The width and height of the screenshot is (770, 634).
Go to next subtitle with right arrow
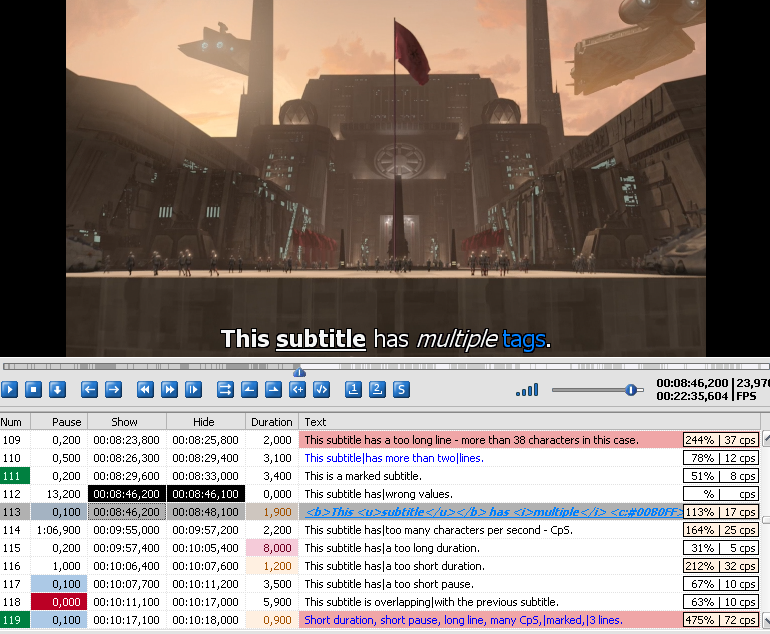[113, 389]
